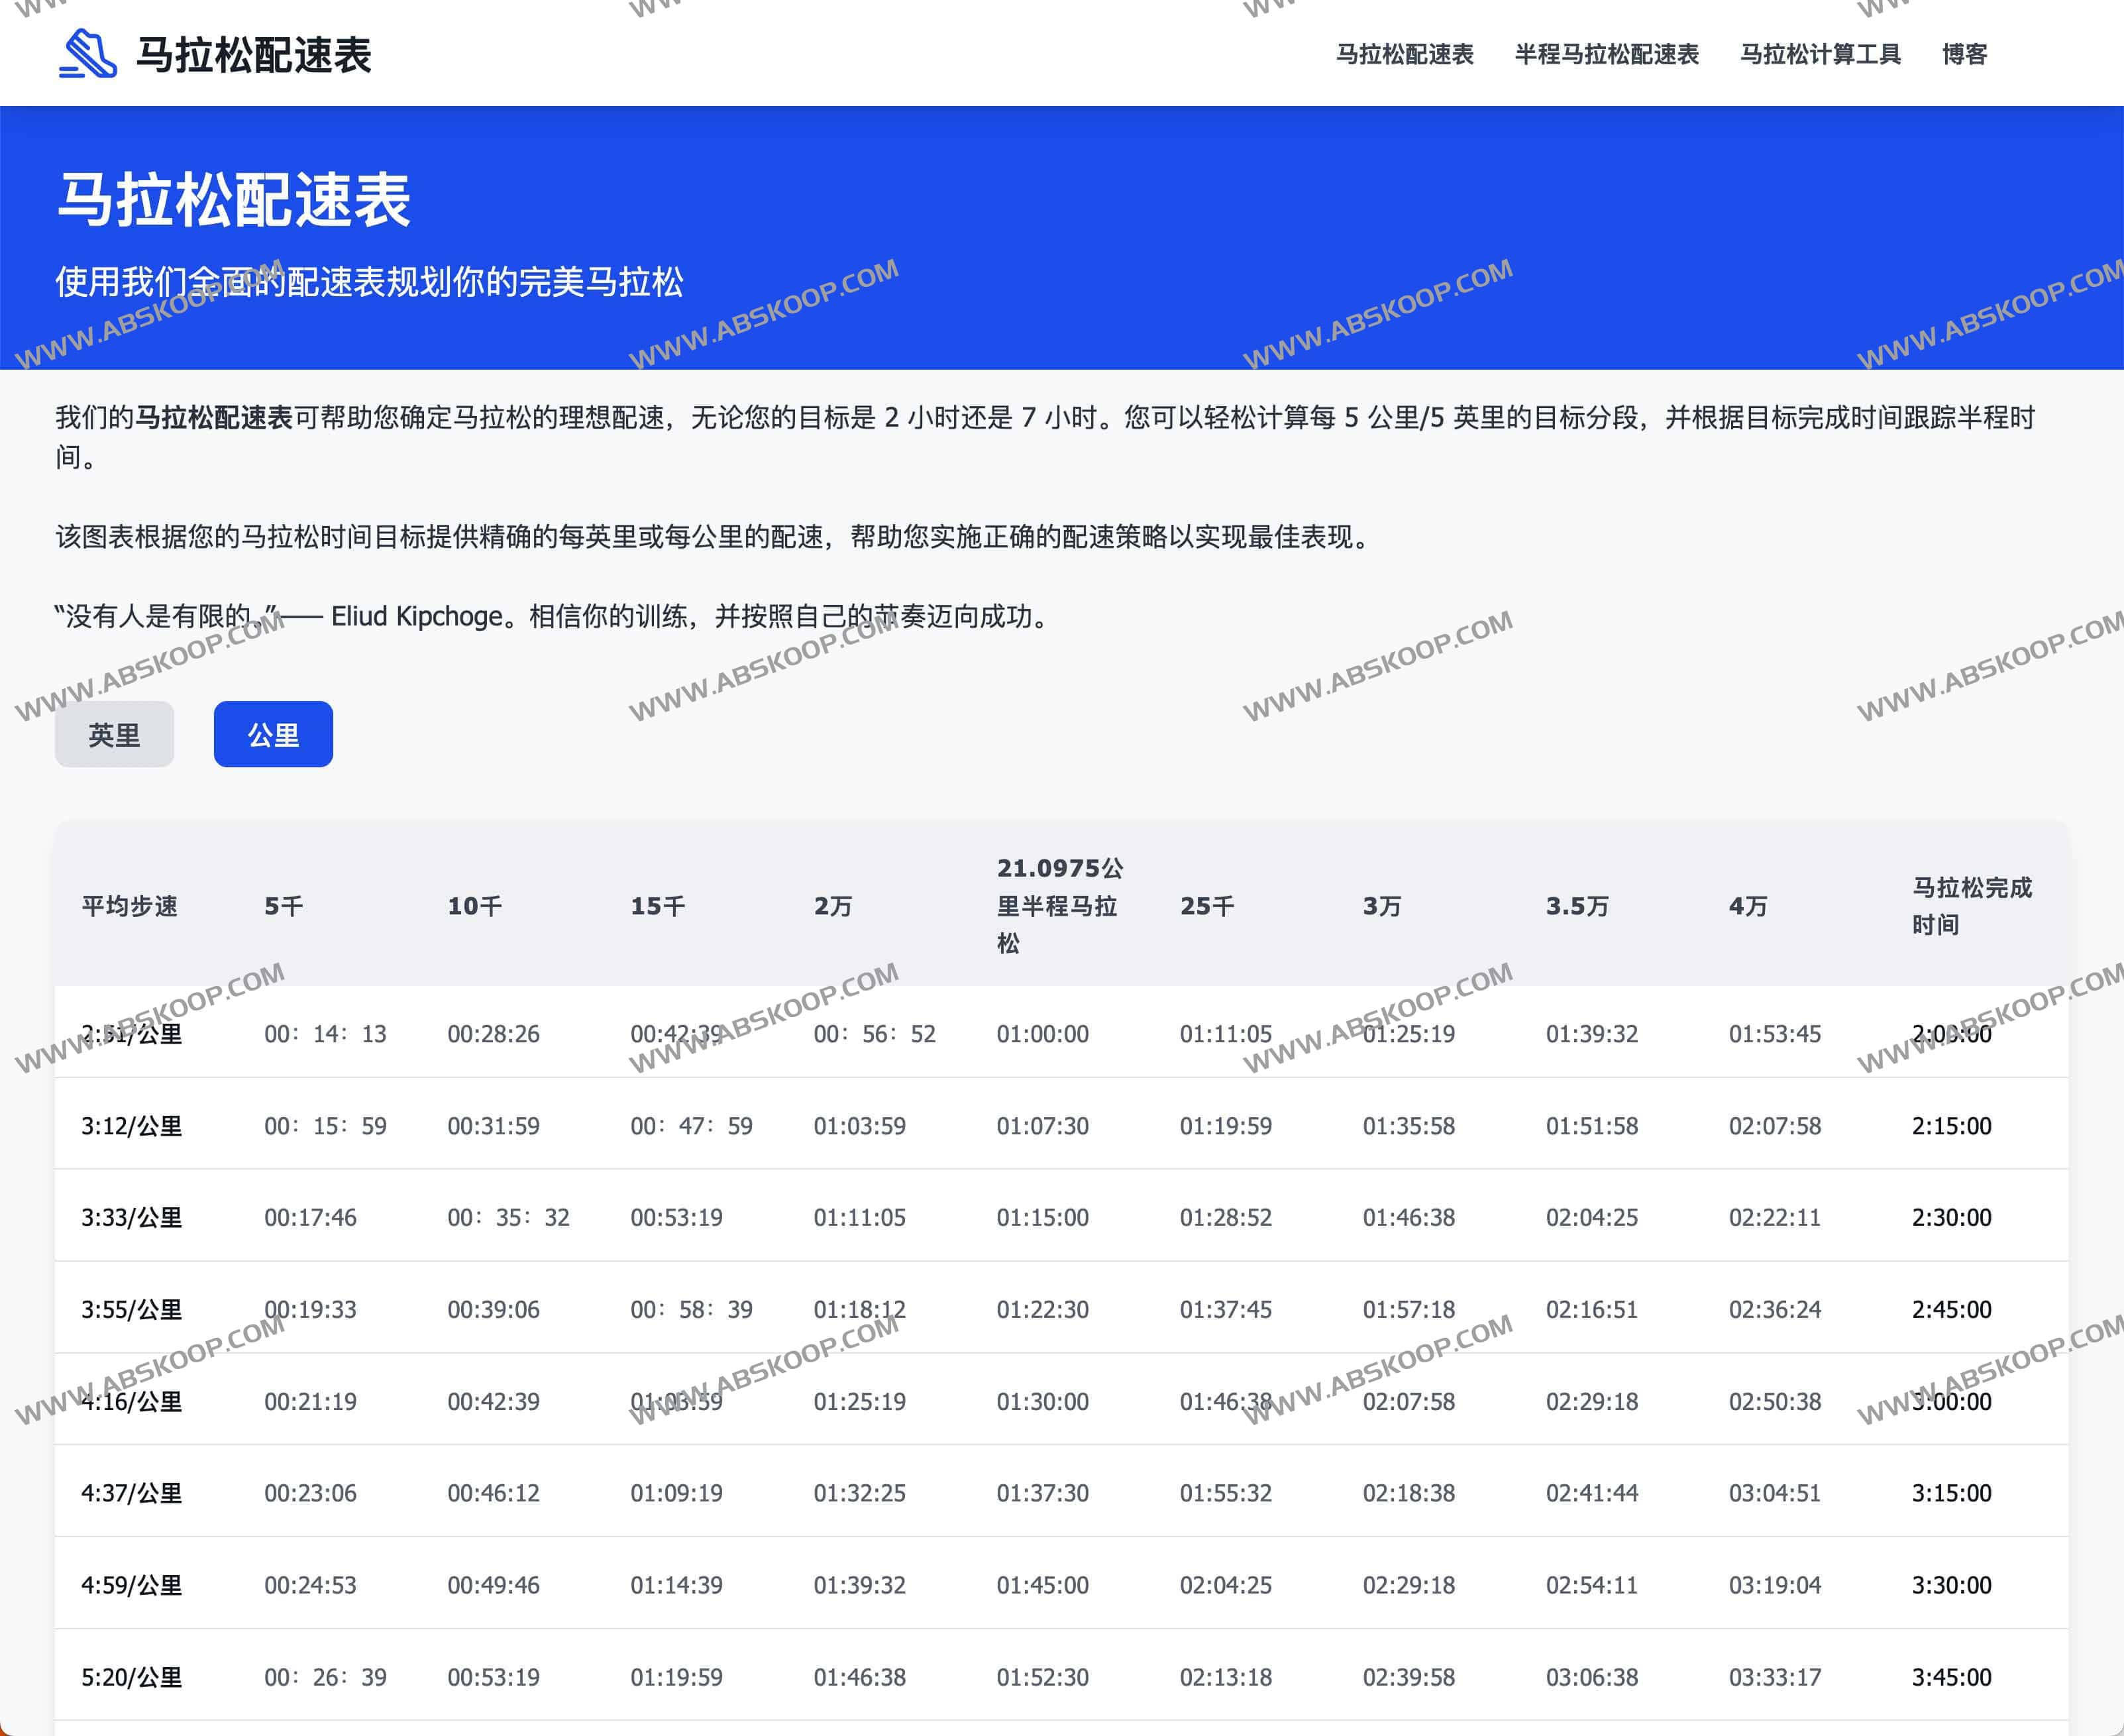Click the 平均步速 column header
Viewport: 2124px width, 1736px height.
(x=129, y=906)
